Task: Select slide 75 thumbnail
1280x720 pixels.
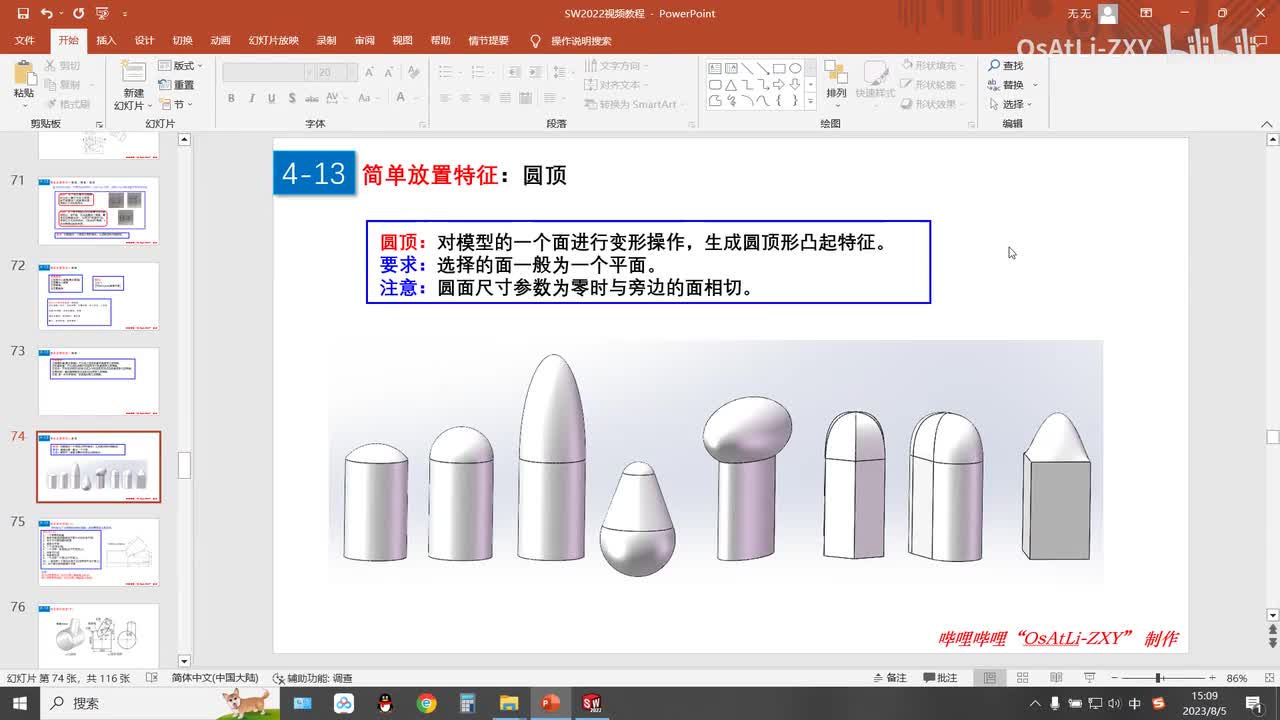Action: (99, 552)
